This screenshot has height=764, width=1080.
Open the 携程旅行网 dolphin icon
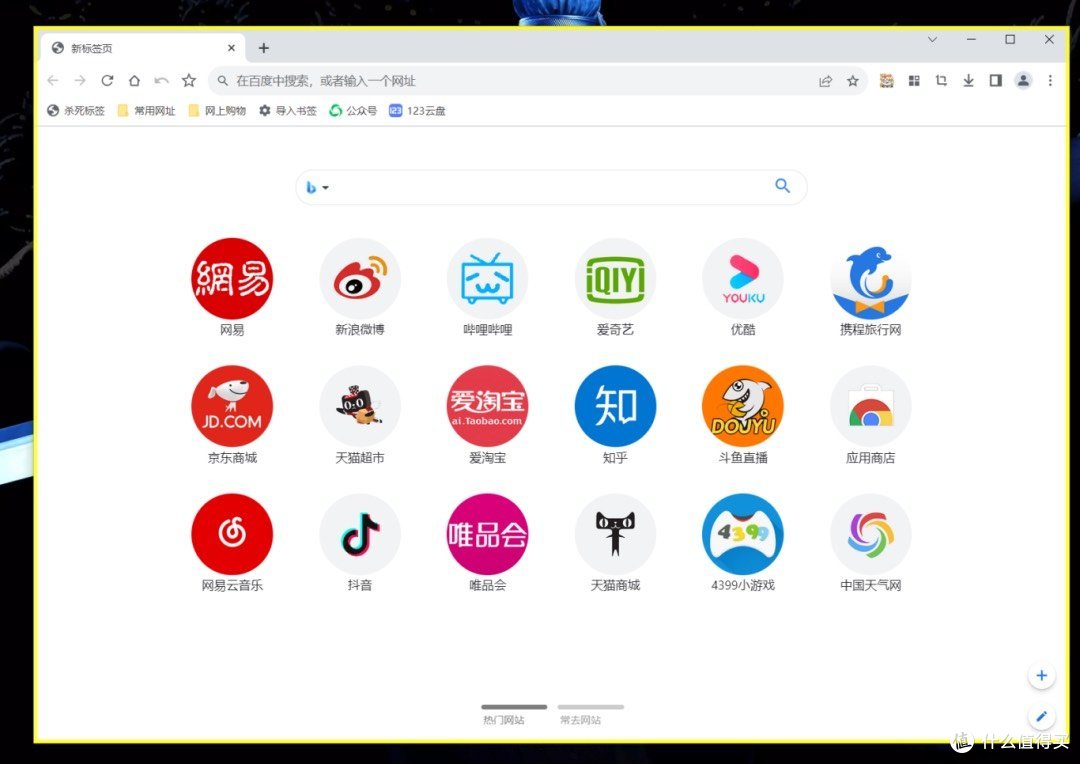tap(871, 278)
